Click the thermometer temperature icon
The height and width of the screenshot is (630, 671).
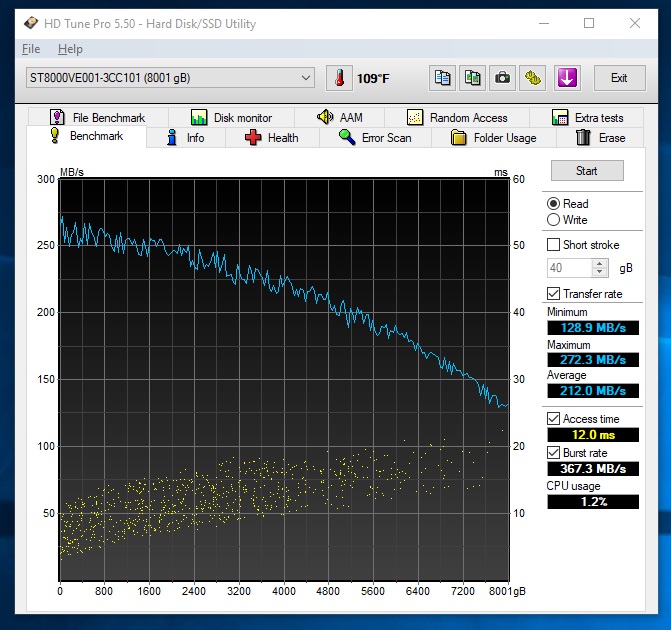tap(340, 78)
